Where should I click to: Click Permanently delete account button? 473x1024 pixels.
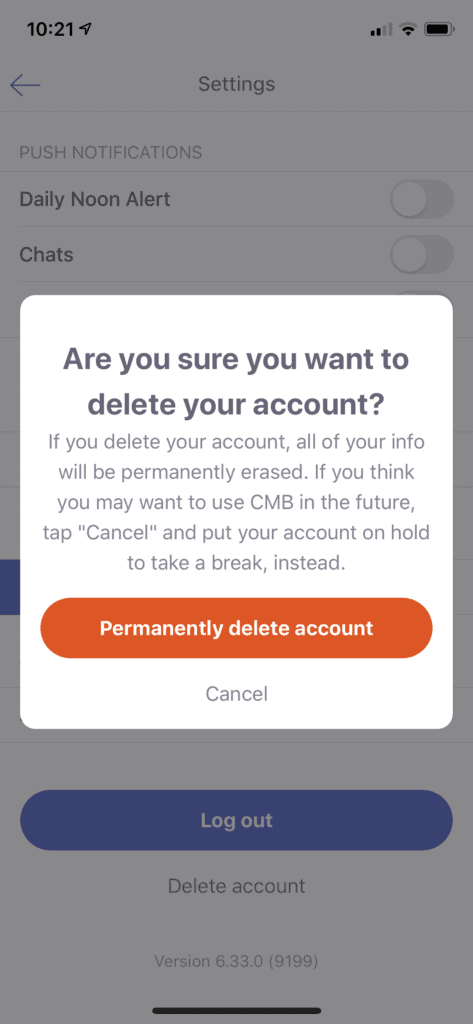tap(236, 628)
